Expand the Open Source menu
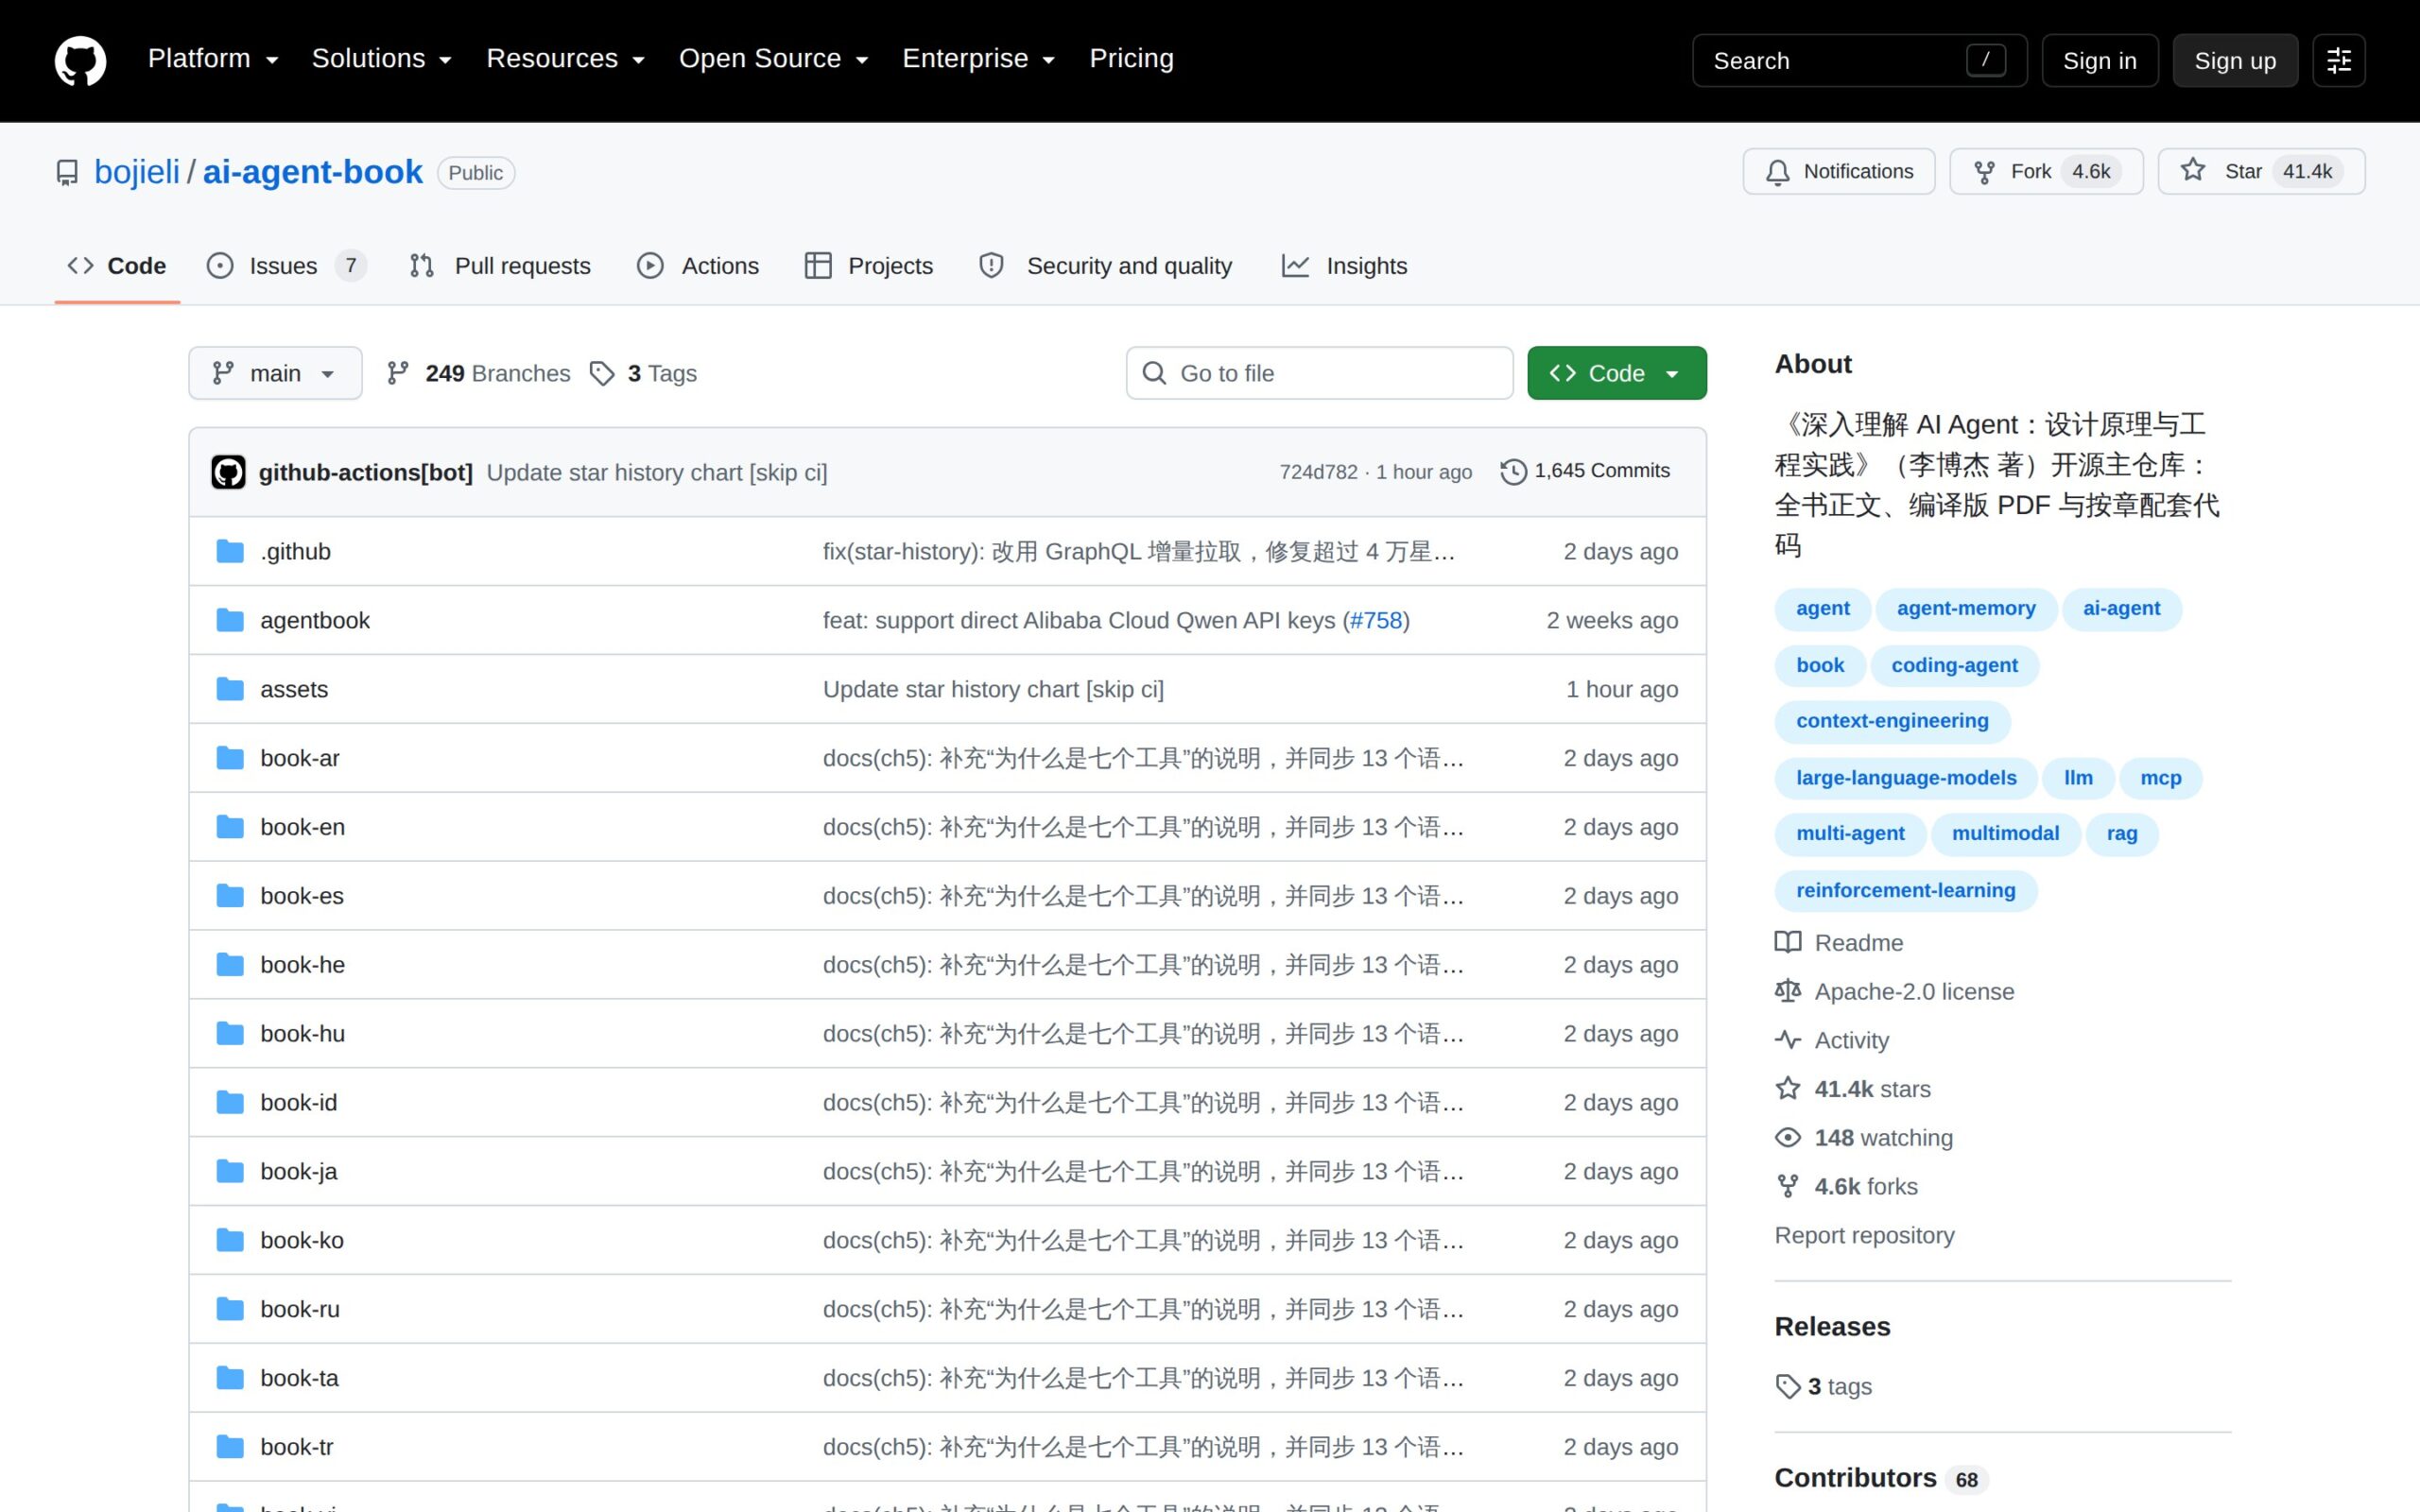 click(773, 59)
